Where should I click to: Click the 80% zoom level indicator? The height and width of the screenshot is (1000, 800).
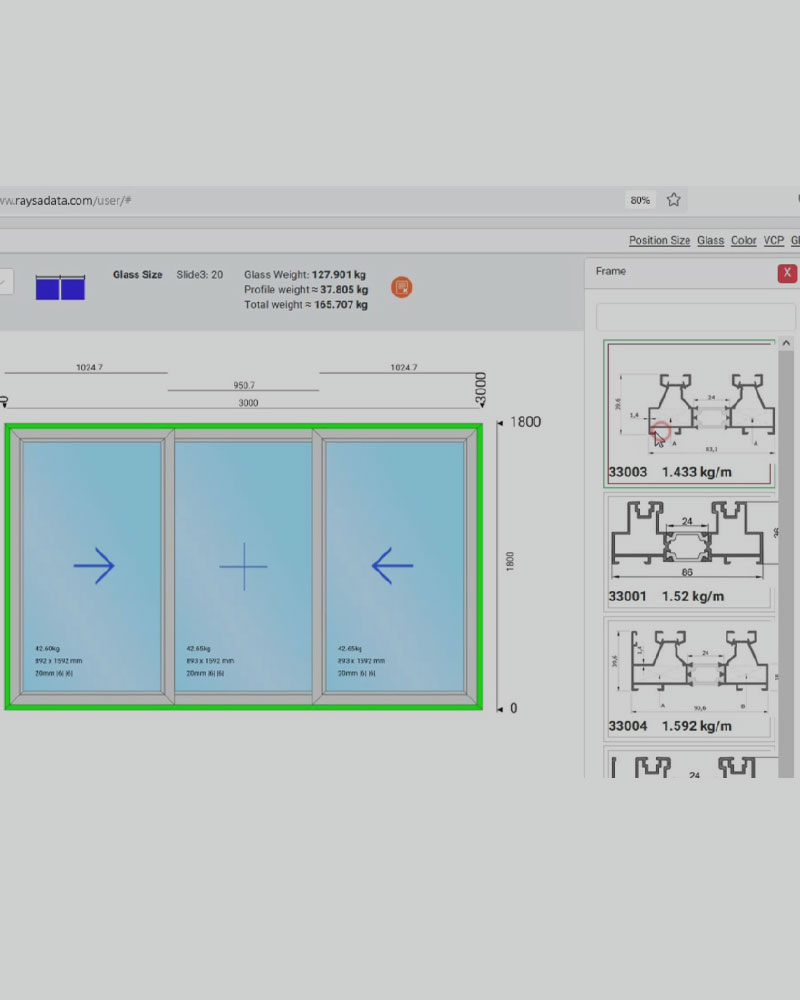click(640, 200)
